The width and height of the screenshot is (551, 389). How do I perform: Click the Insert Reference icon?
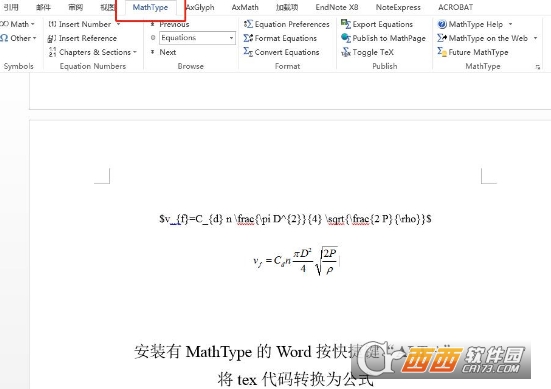[52, 38]
